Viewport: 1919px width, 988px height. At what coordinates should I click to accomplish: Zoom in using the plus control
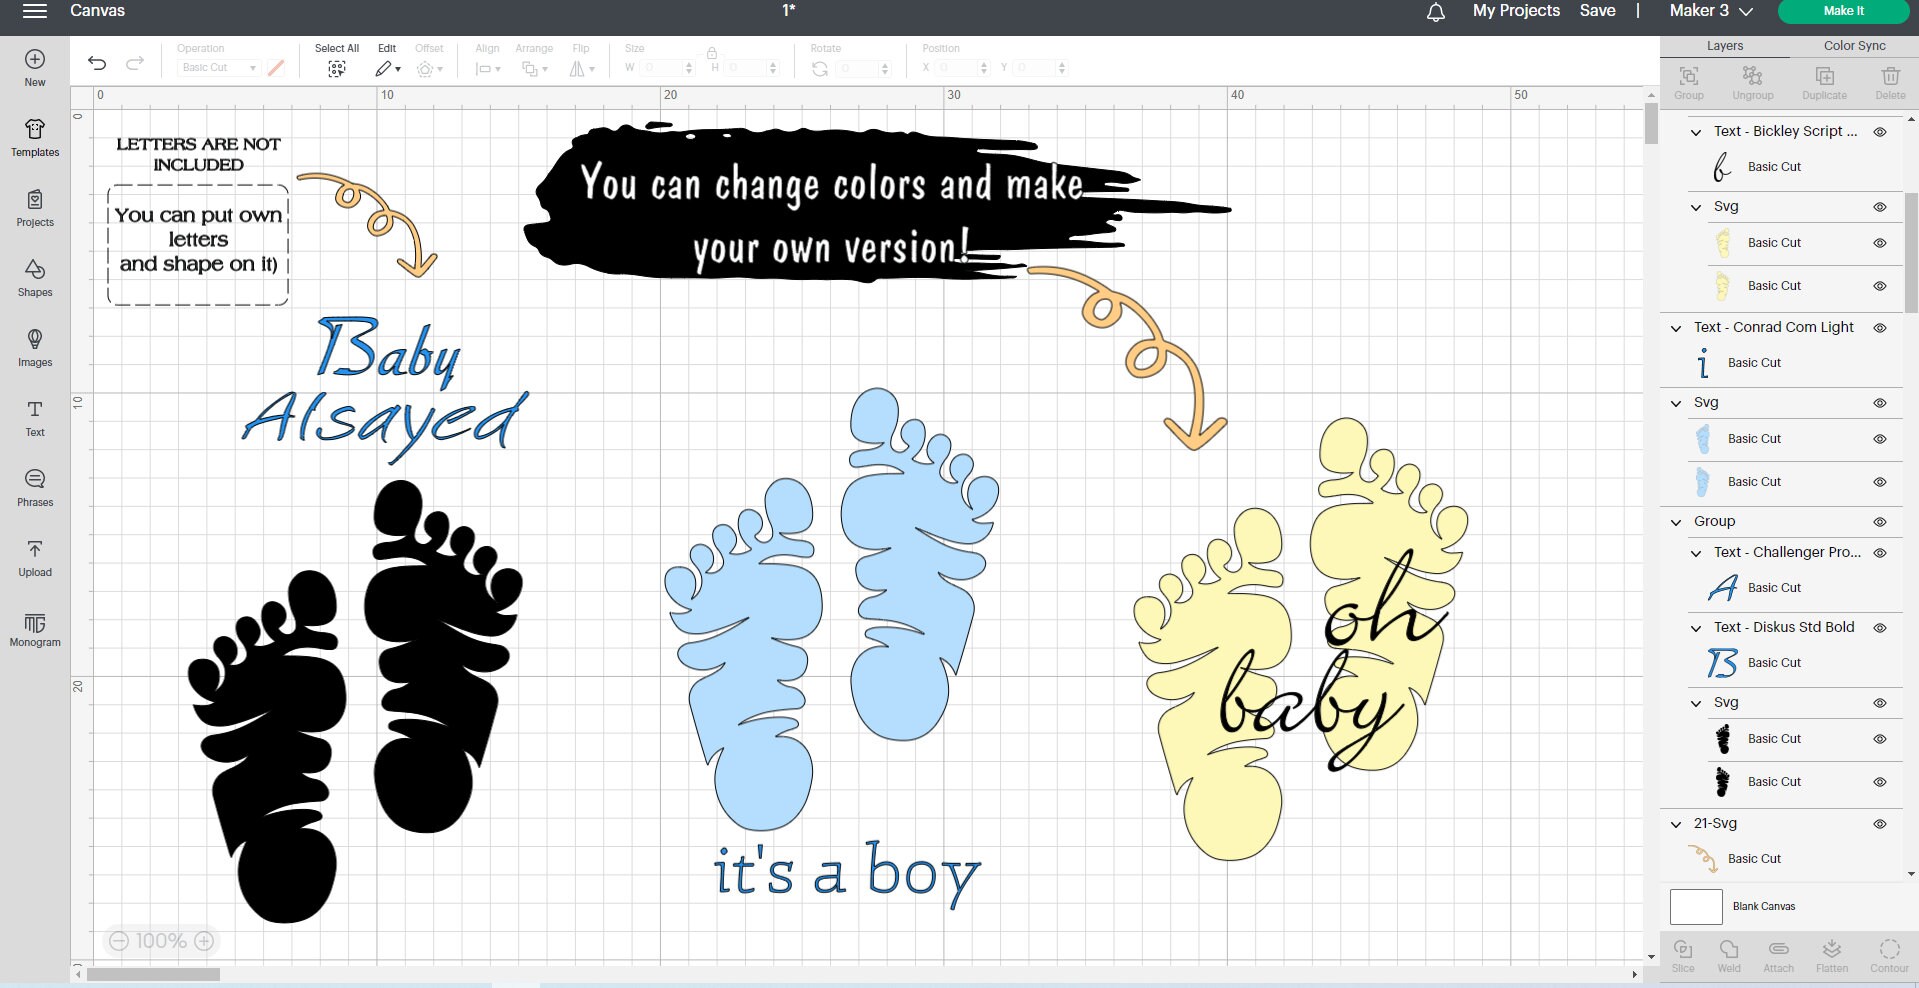pos(204,941)
